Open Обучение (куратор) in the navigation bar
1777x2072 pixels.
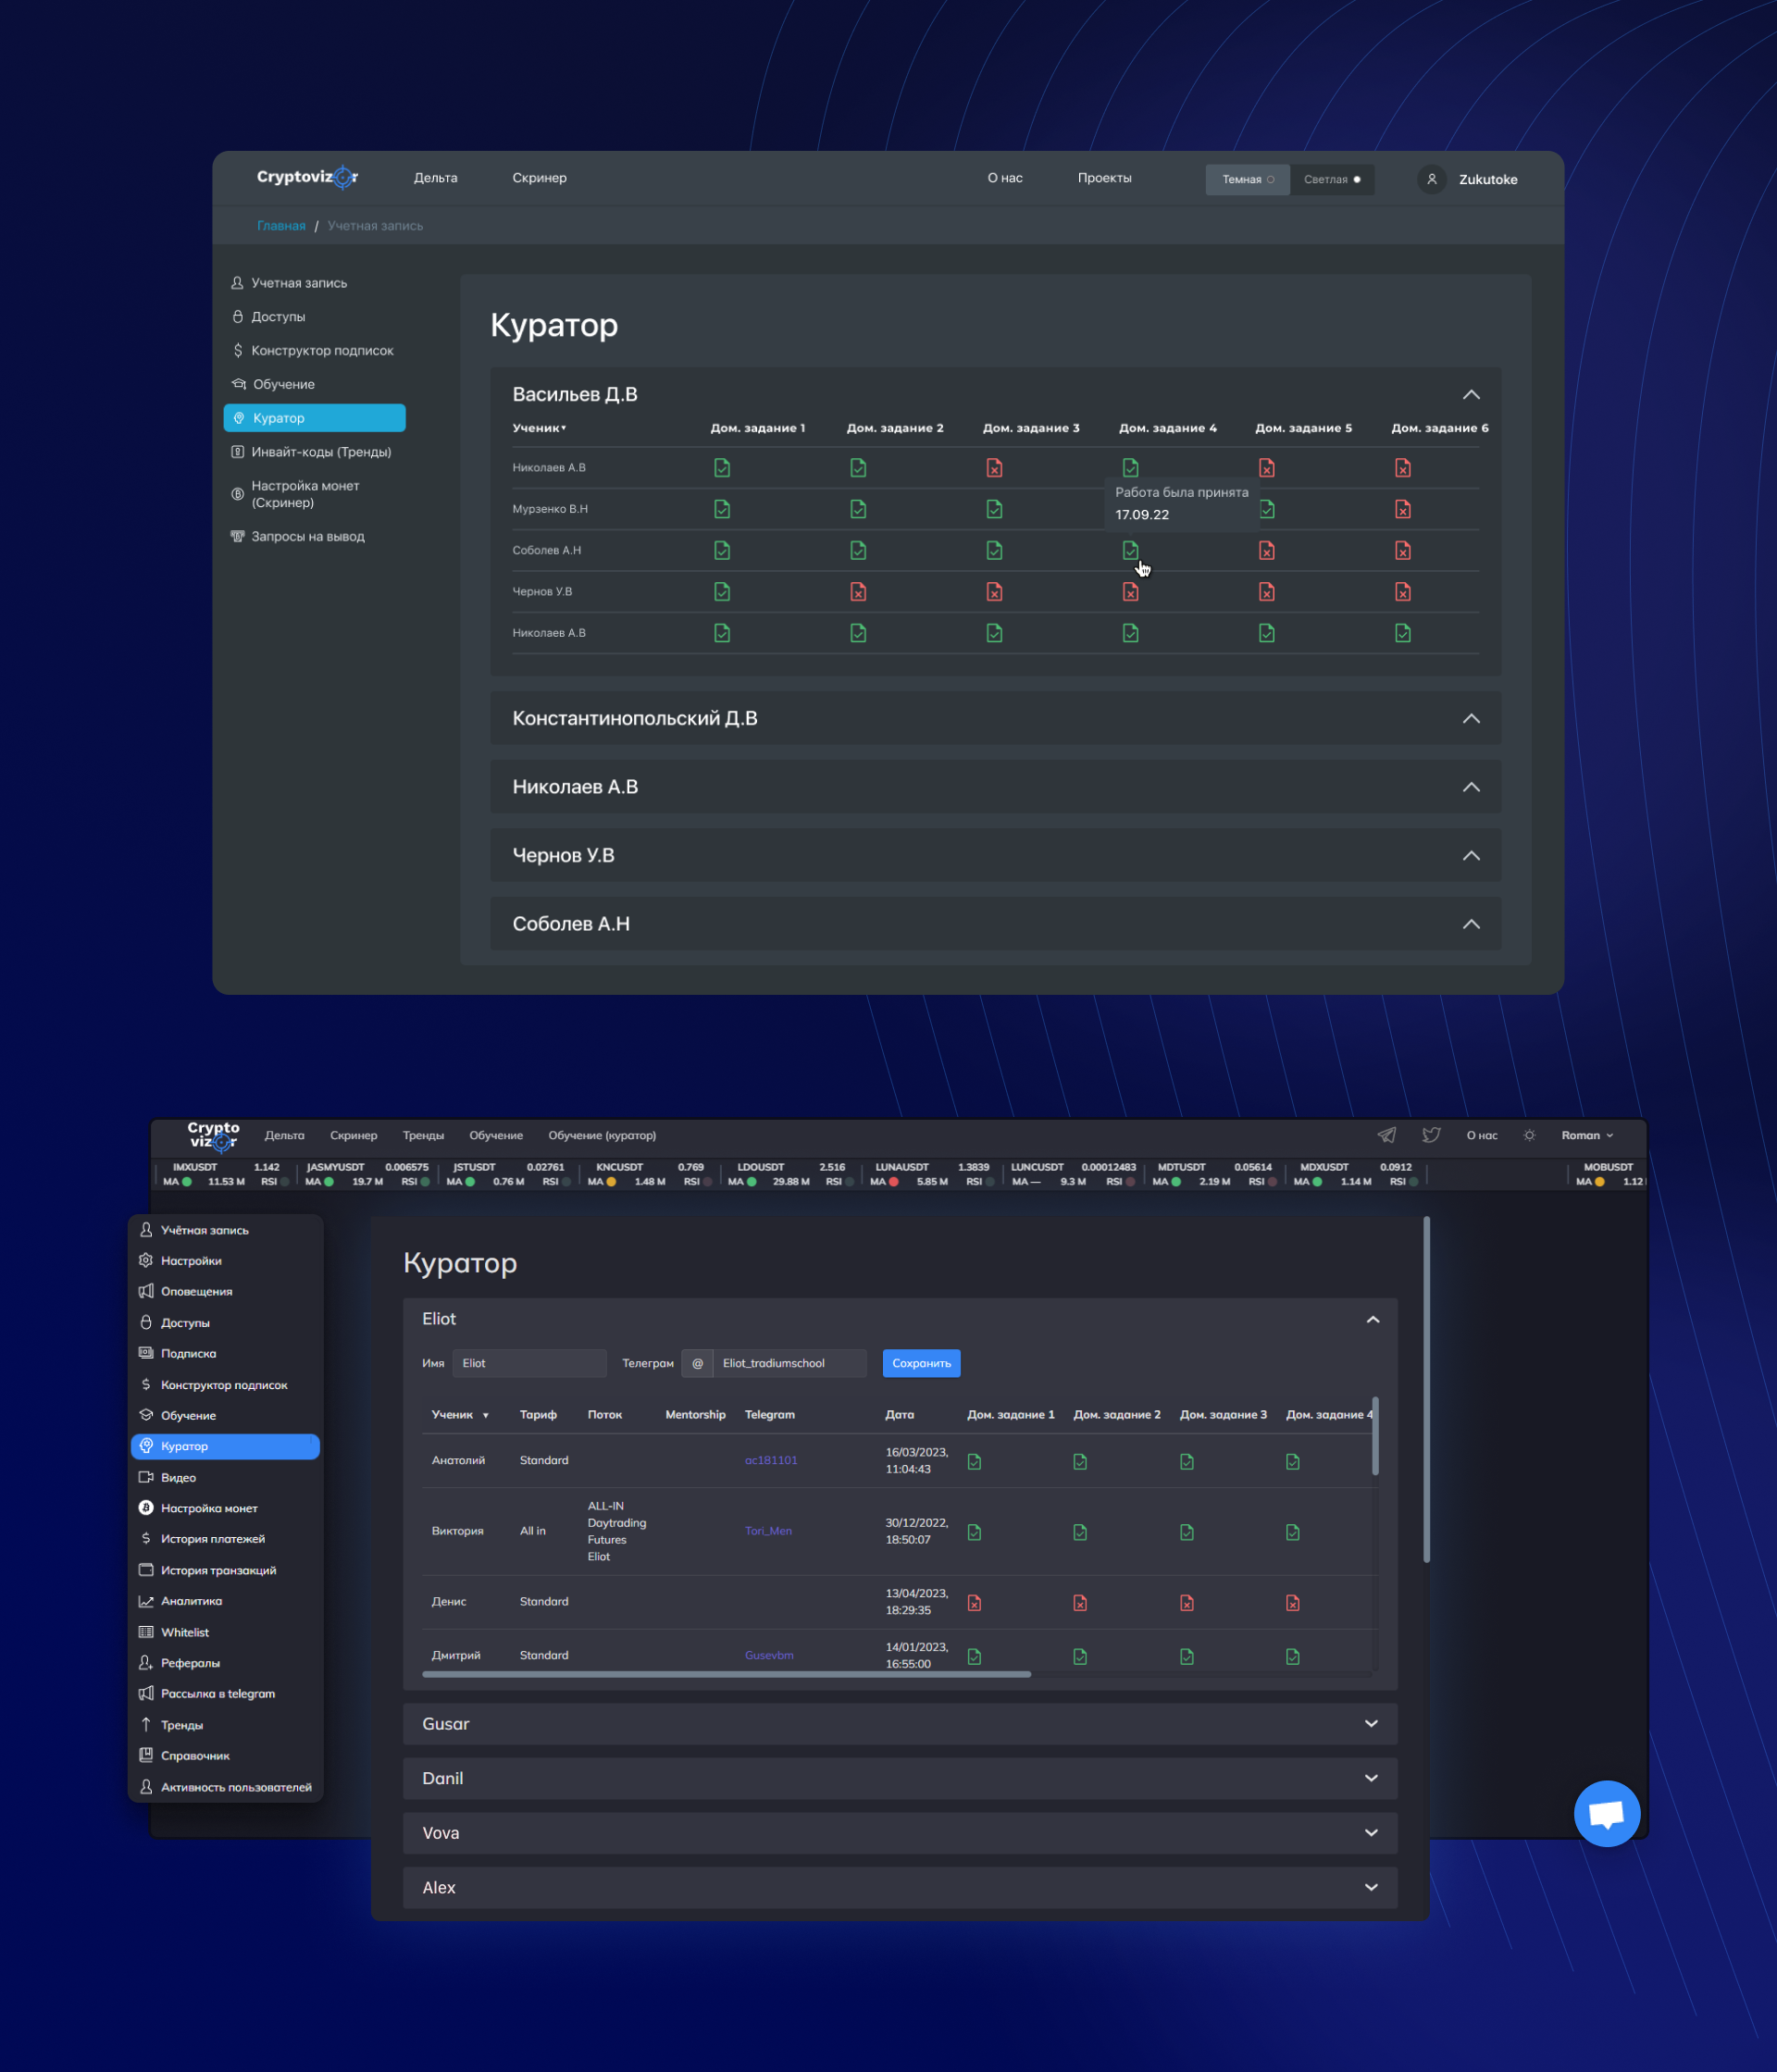tap(602, 1135)
